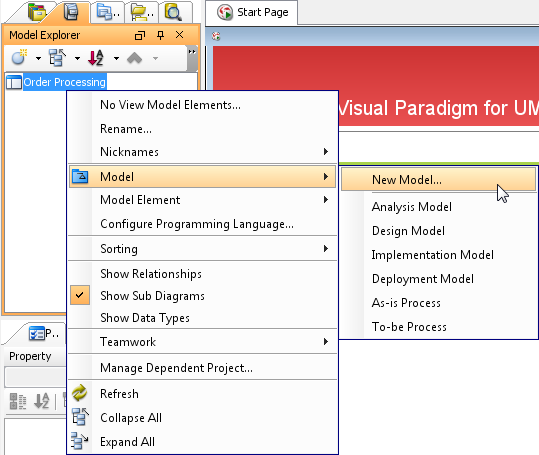The width and height of the screenshot is (539, 455).
Task: Click the Start Page tab icon
Action: pyautogui.click(x=225, y=12)
